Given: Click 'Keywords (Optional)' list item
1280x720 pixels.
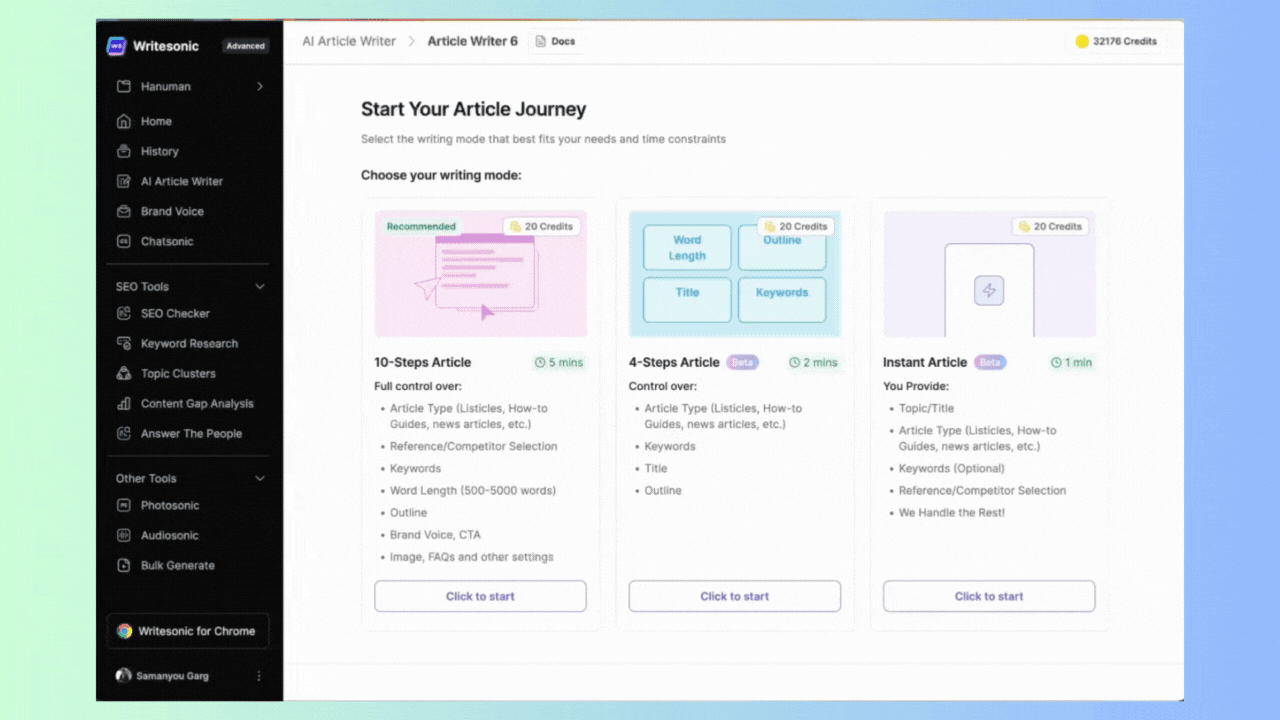Looking at the screenshot, I should (x=951, y=468).
